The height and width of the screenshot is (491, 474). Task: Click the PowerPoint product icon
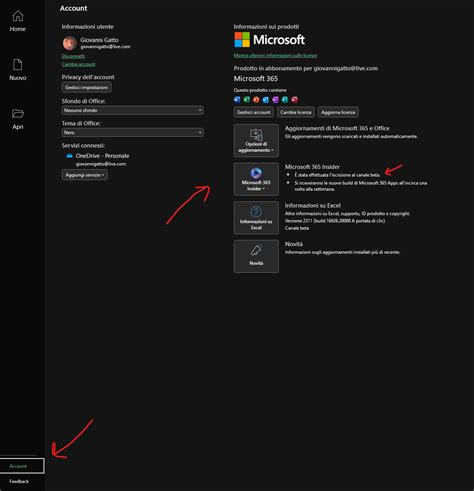pyautogui.click(x=256, y=99)
